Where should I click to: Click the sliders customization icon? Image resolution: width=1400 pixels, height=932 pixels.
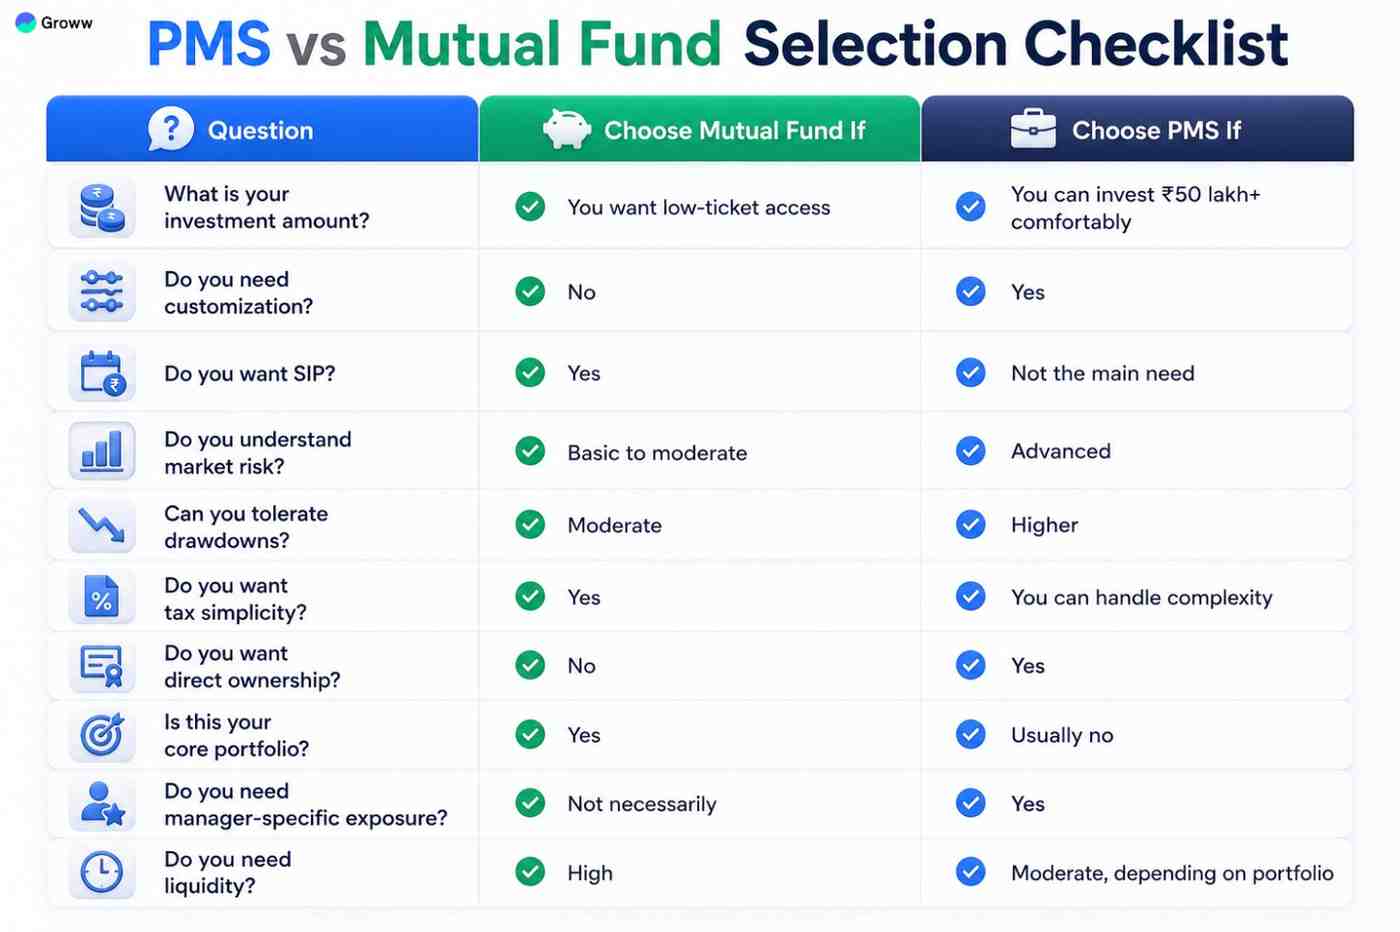coord(101,292)
